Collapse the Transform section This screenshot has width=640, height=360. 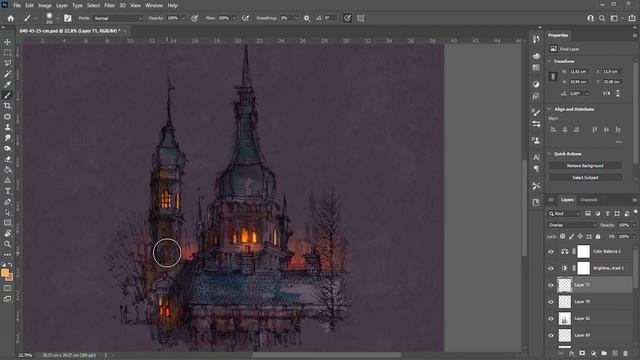pos(549,61)
